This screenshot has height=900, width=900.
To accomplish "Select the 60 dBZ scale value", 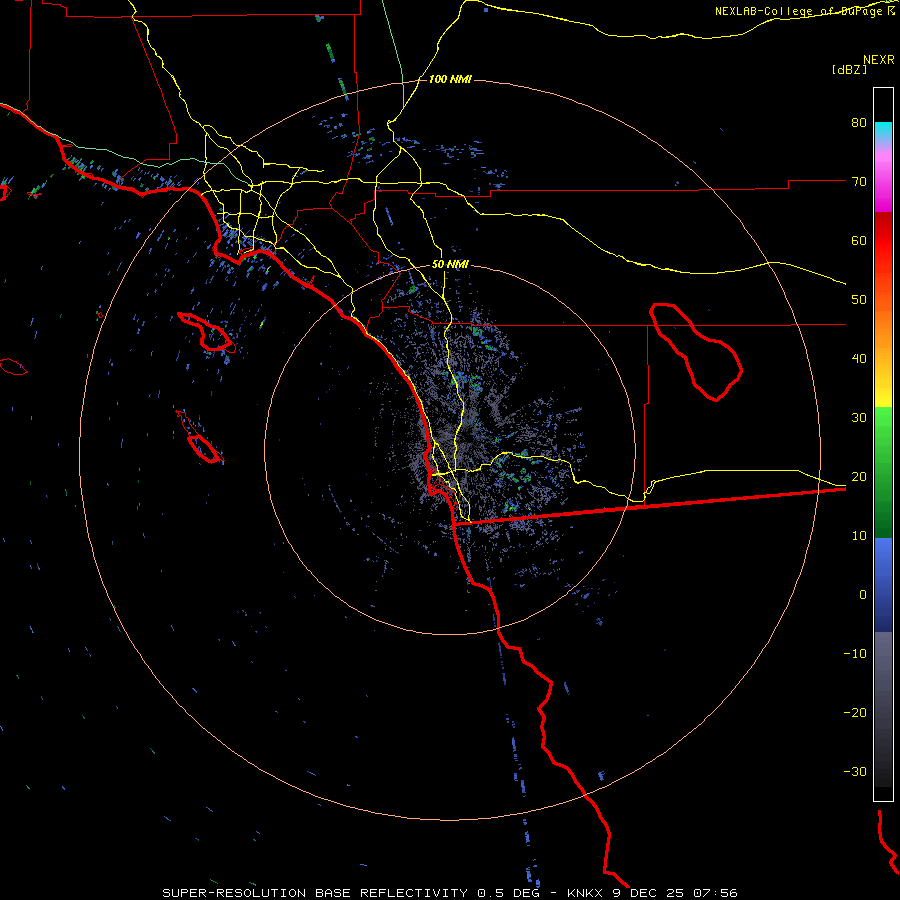I will (859, 240).
